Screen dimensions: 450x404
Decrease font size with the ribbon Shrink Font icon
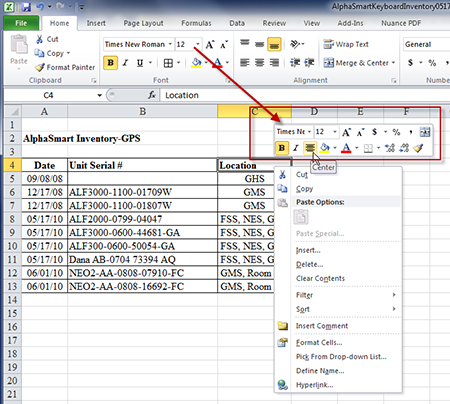click(224, 44)
